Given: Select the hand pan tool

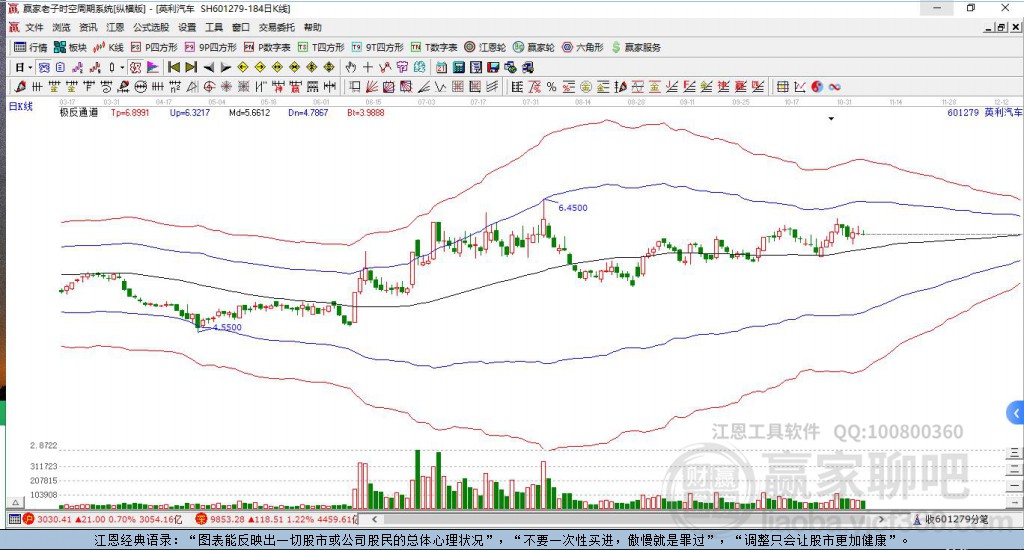Looking at the screenshot, I should pos(351,67).
